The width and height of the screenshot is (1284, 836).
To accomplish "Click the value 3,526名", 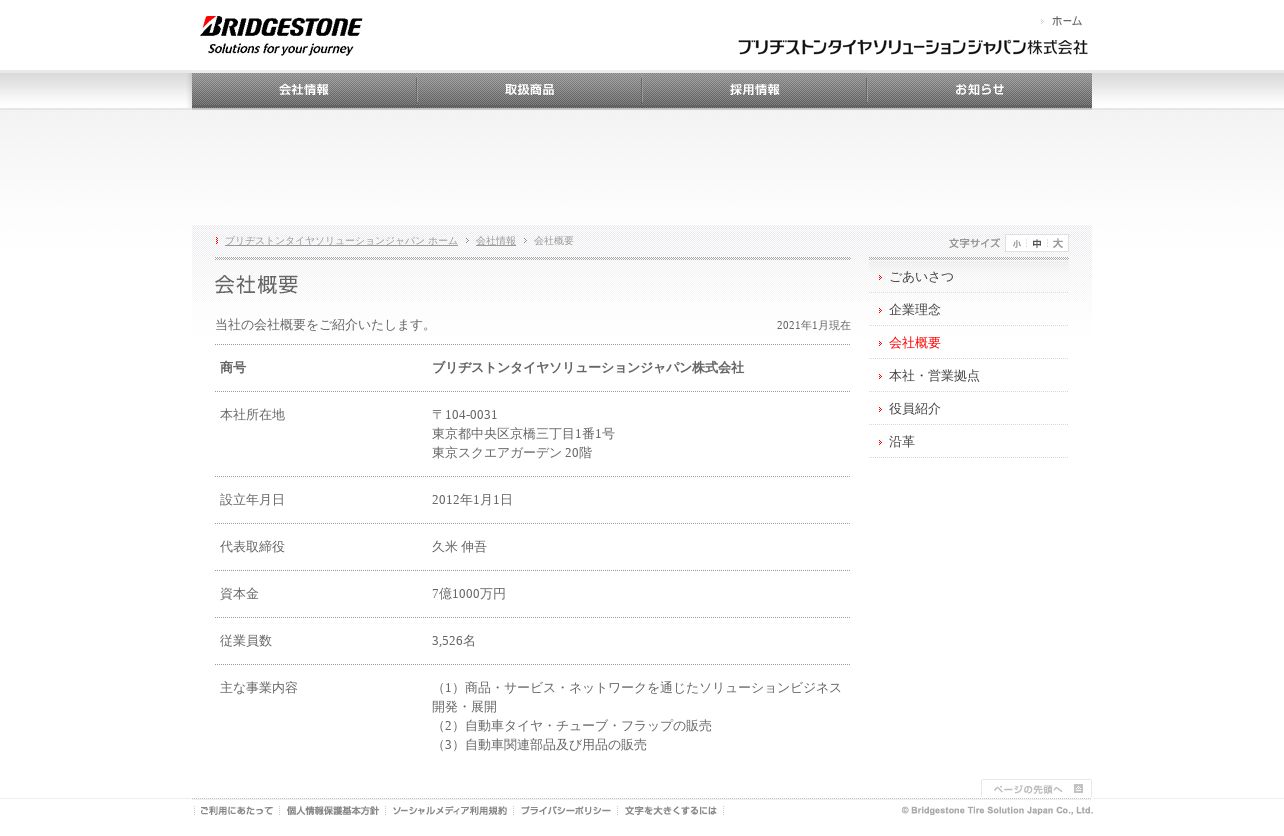I will [x=454, y=641].
